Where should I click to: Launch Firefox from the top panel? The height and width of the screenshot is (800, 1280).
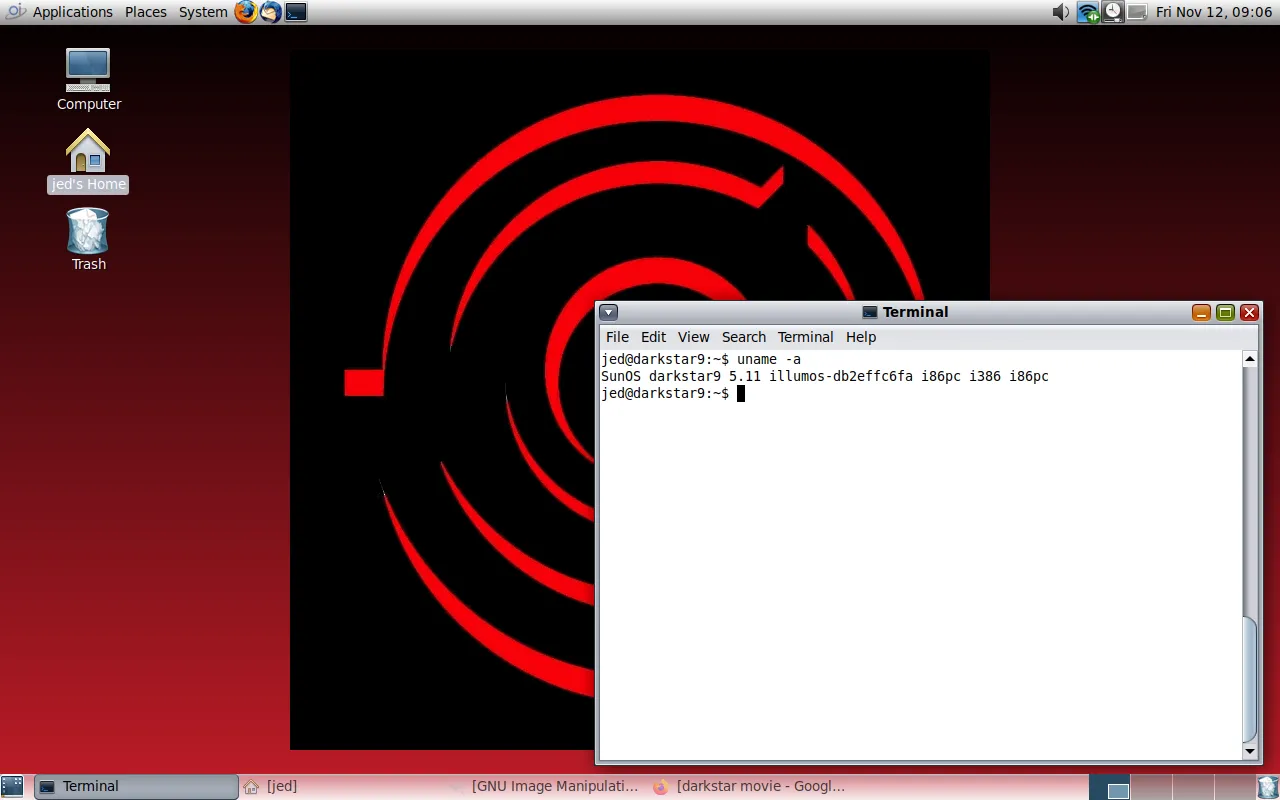[246, 12]
